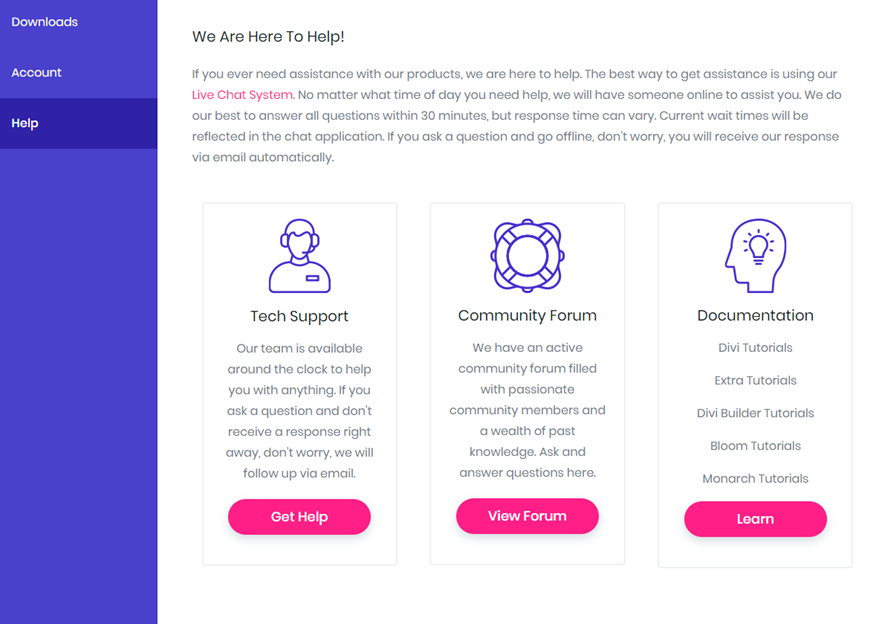
Task: Click the Community Forum card title
Action: click(527, 316)
